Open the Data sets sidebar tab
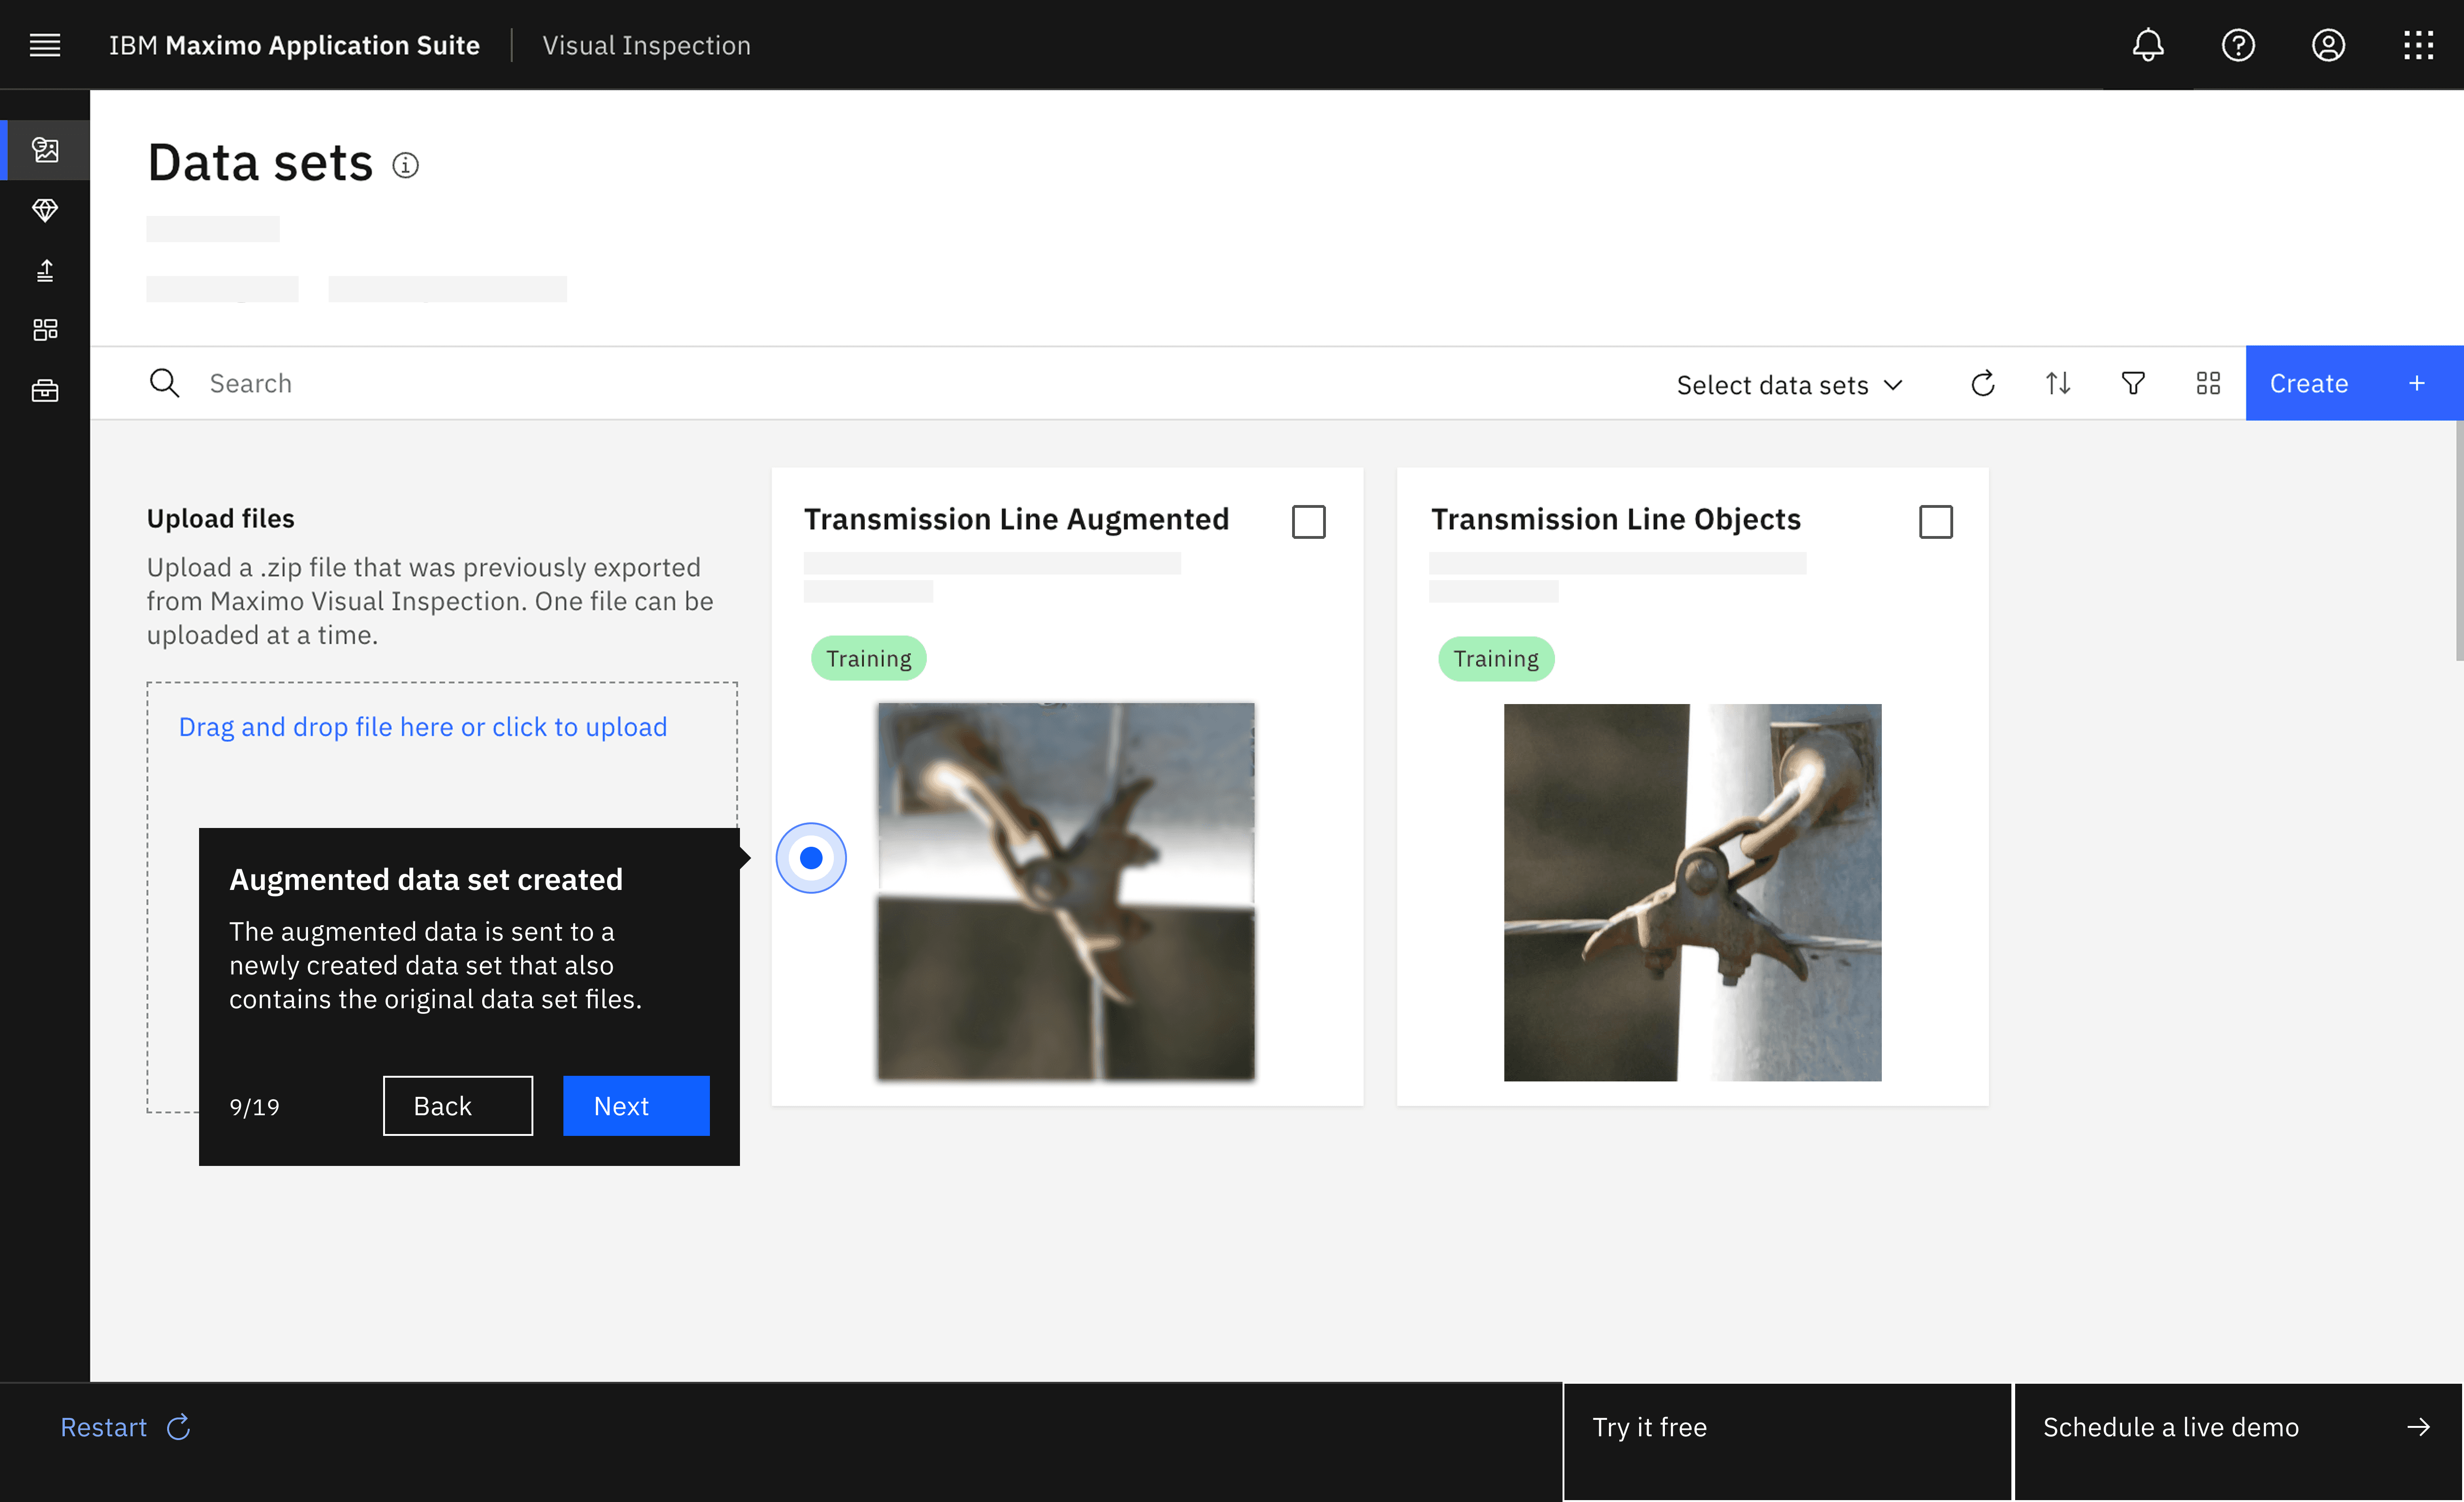 [x=45, y=150]
